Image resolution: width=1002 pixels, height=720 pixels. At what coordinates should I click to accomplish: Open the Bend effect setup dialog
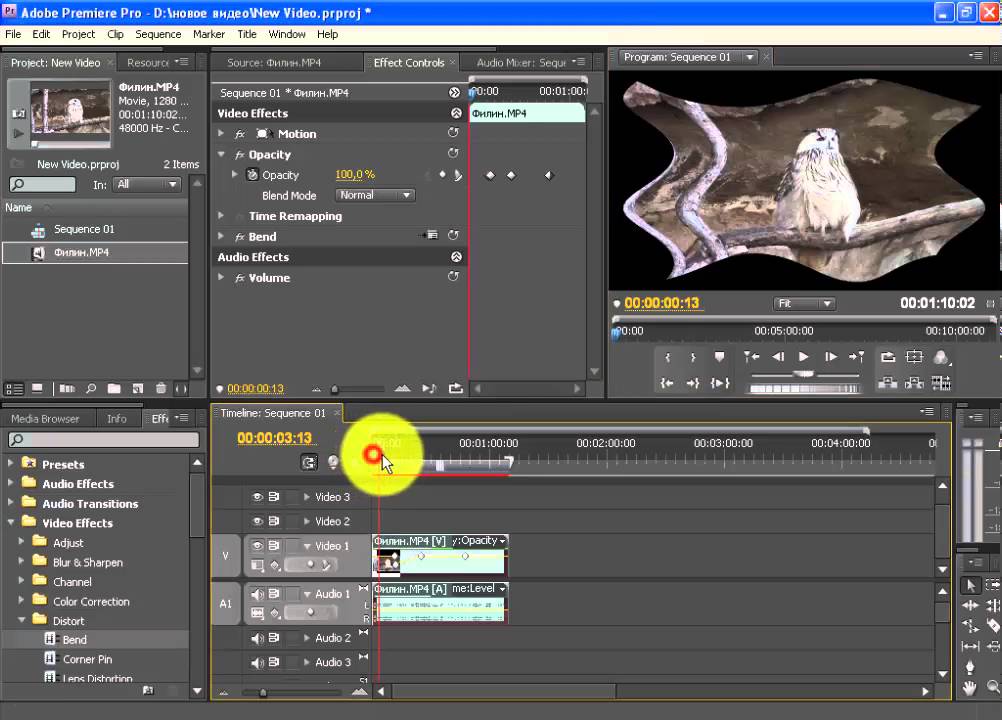pyautogui.click(x=431, y=235)
